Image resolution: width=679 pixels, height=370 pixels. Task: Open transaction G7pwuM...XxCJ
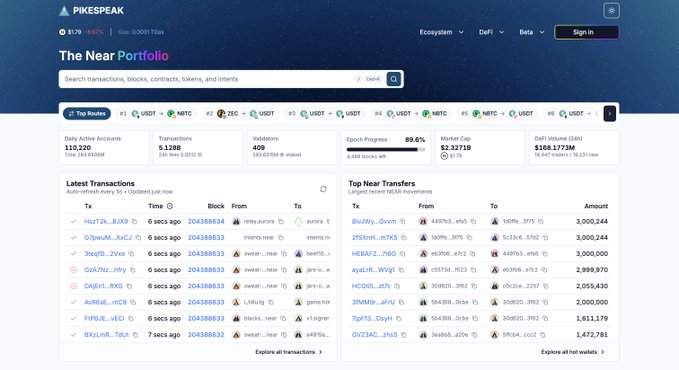pos(108,237)
